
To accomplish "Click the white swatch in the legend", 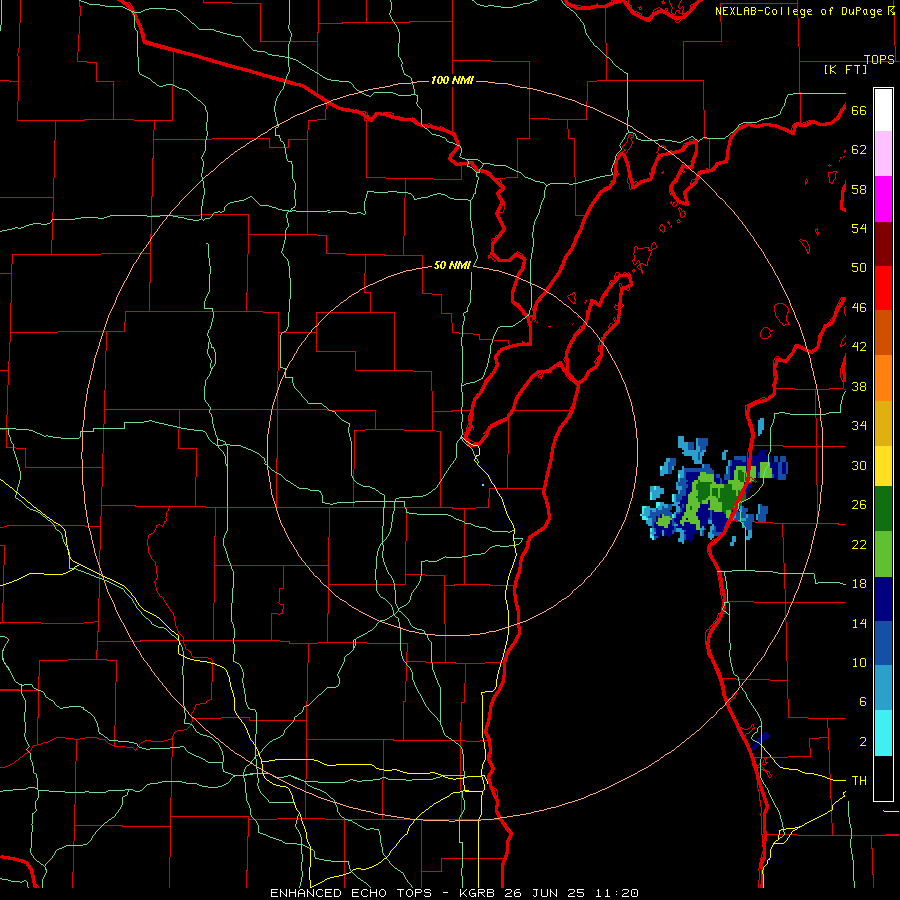I will (x=883, y=110).
